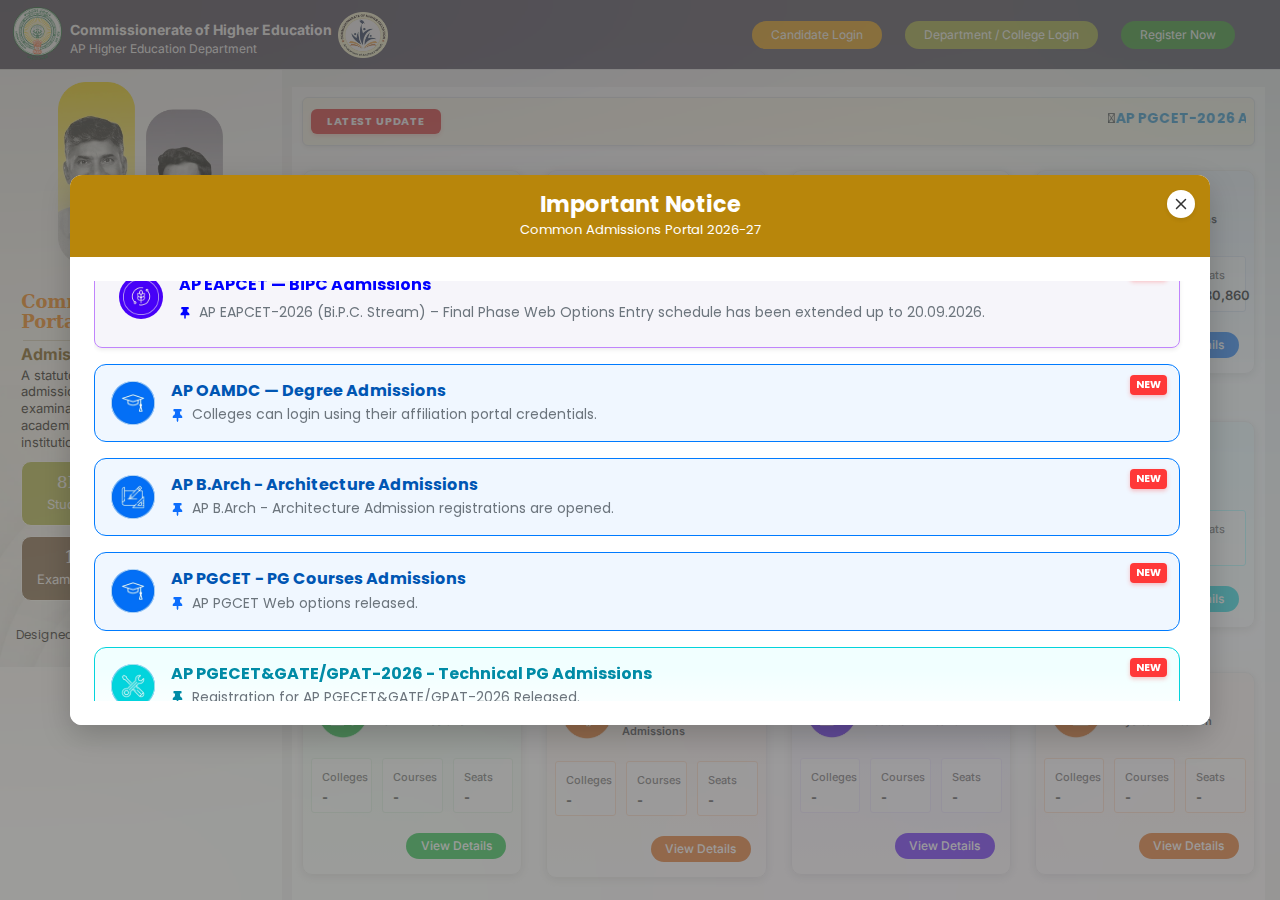Click the AP EAPCET BiPC purple circular icon

tap(141, 297)
